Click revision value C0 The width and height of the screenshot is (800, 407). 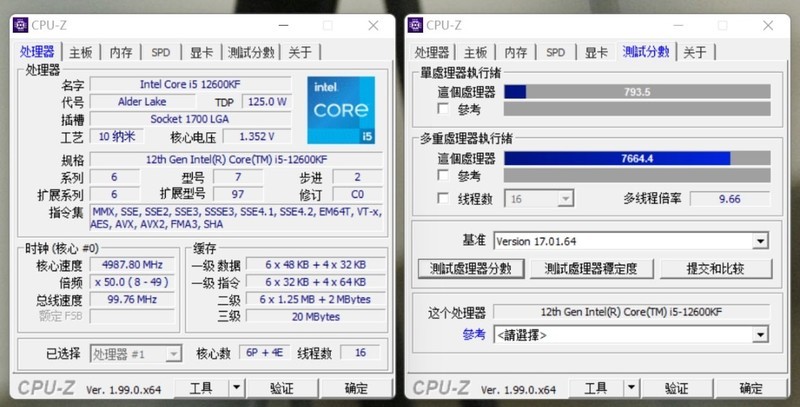coord(357,194)
